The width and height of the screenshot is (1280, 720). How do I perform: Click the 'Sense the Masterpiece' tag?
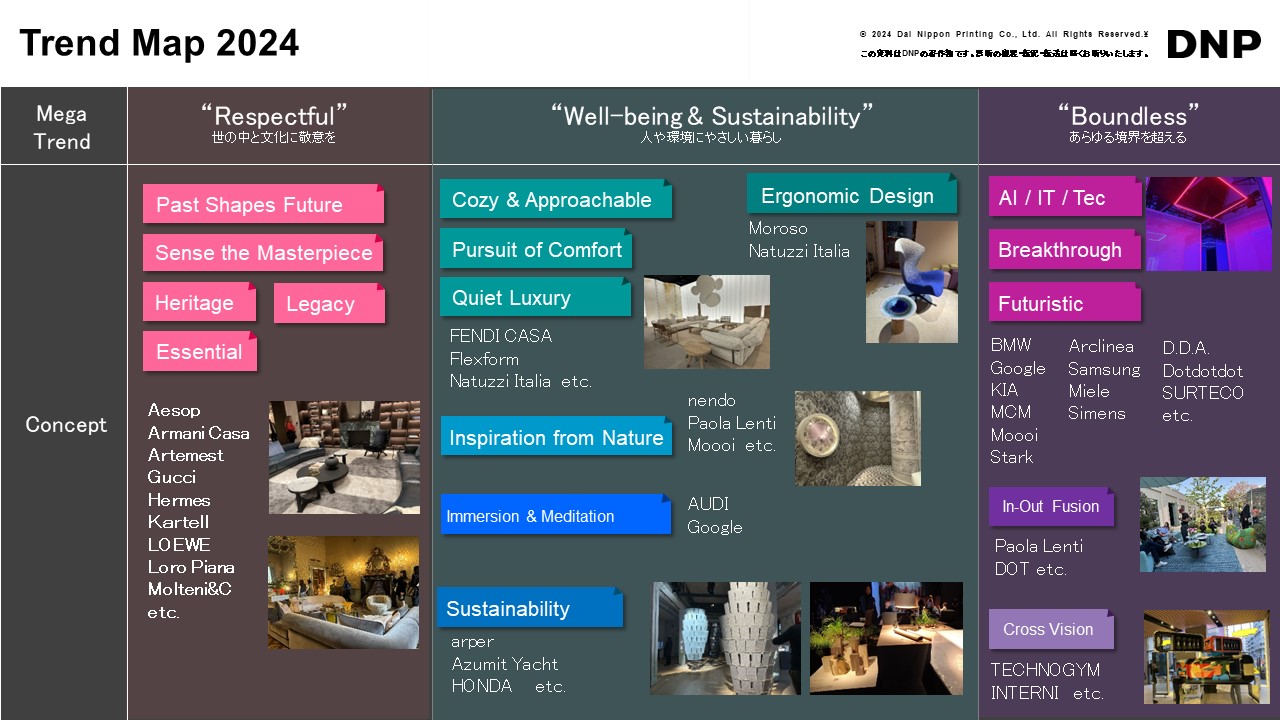pyautogui.click(x=263, y=253)
